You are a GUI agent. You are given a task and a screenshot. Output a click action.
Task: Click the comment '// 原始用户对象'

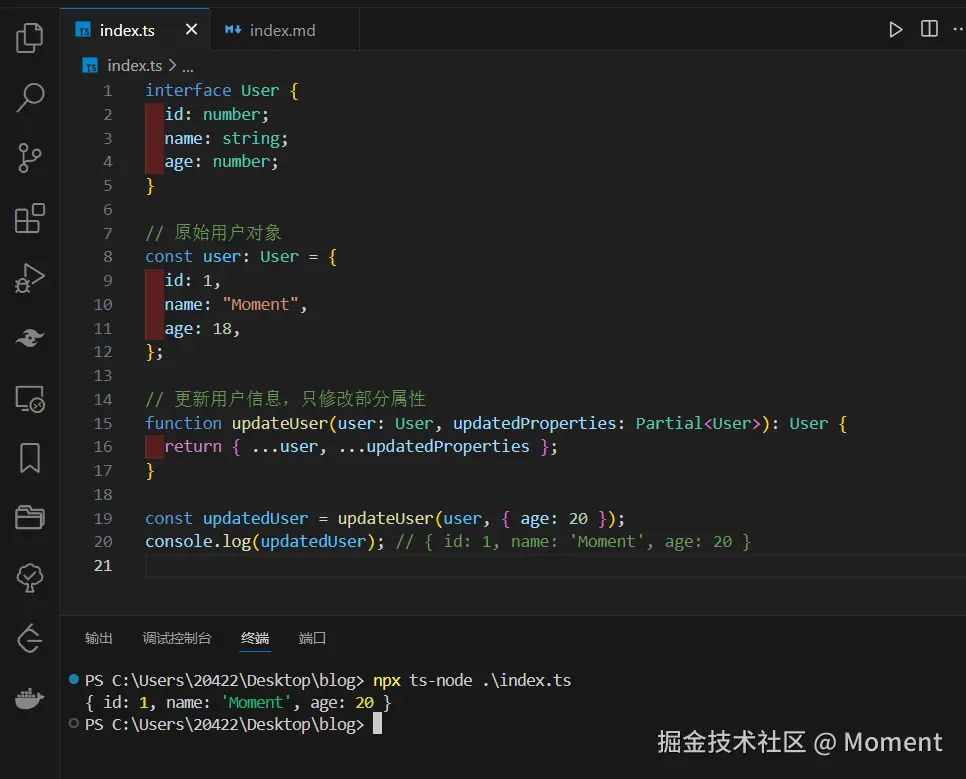coord(213,233)
